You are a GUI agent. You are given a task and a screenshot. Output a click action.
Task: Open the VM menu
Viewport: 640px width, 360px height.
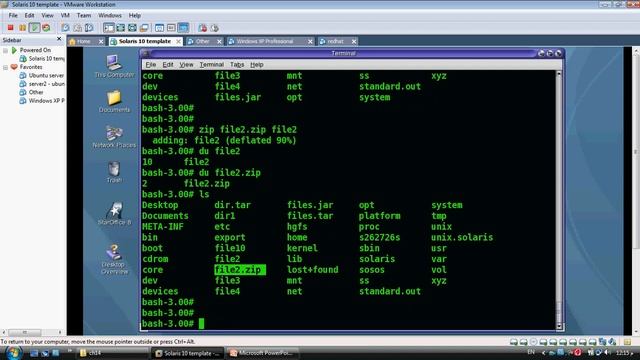click(x=65, y=16)
